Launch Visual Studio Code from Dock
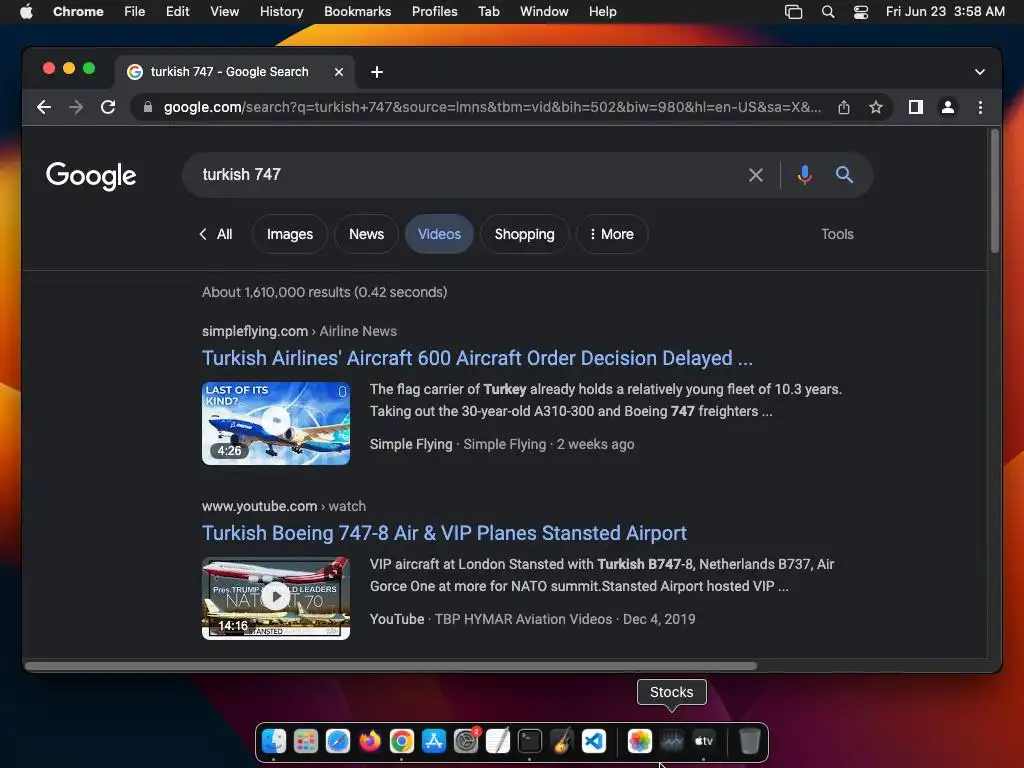The image size is (1024, 768). tap(594, 741)
